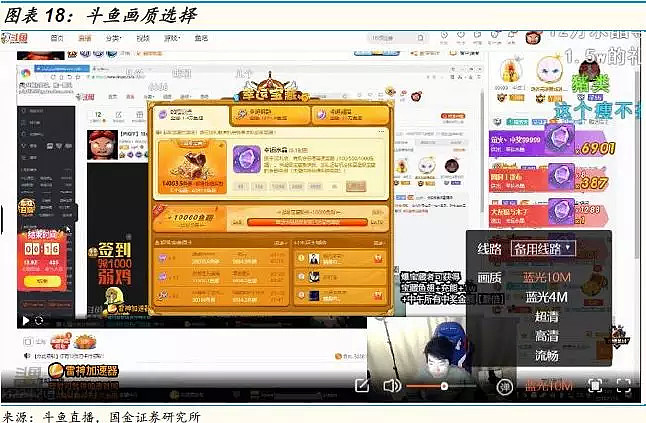Click the 雷神加速器 banner
The height and width of the screenshot is (423, 646).
tap(84, 371)
